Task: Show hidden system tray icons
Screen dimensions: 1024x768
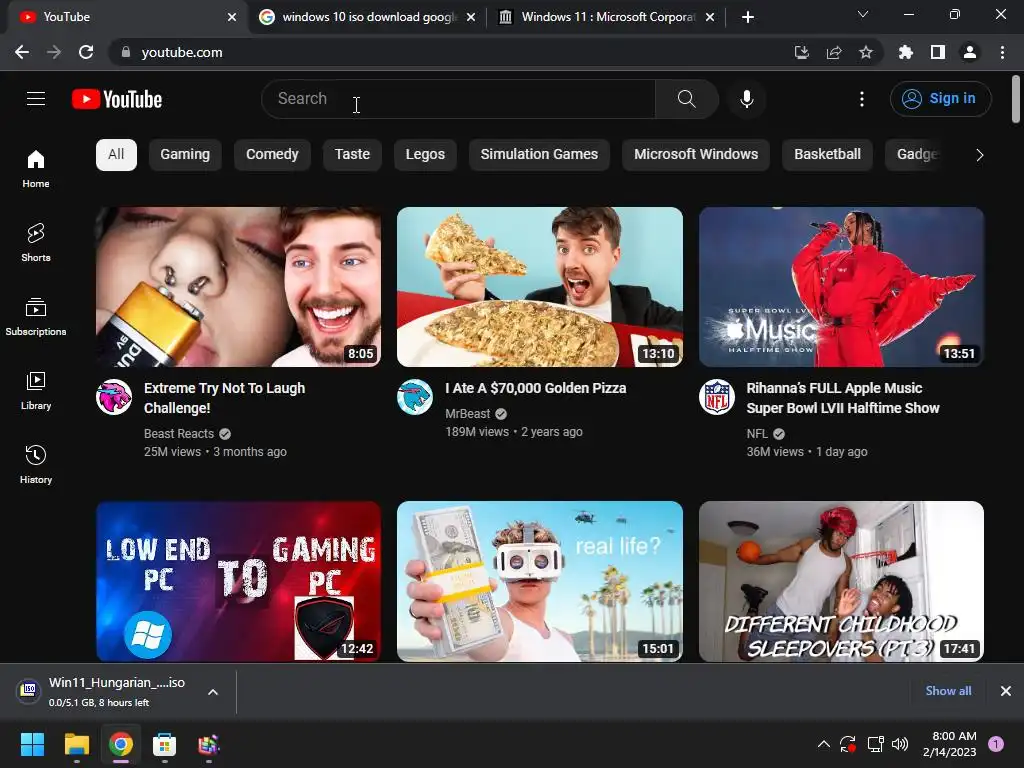Action: point(824,744)
